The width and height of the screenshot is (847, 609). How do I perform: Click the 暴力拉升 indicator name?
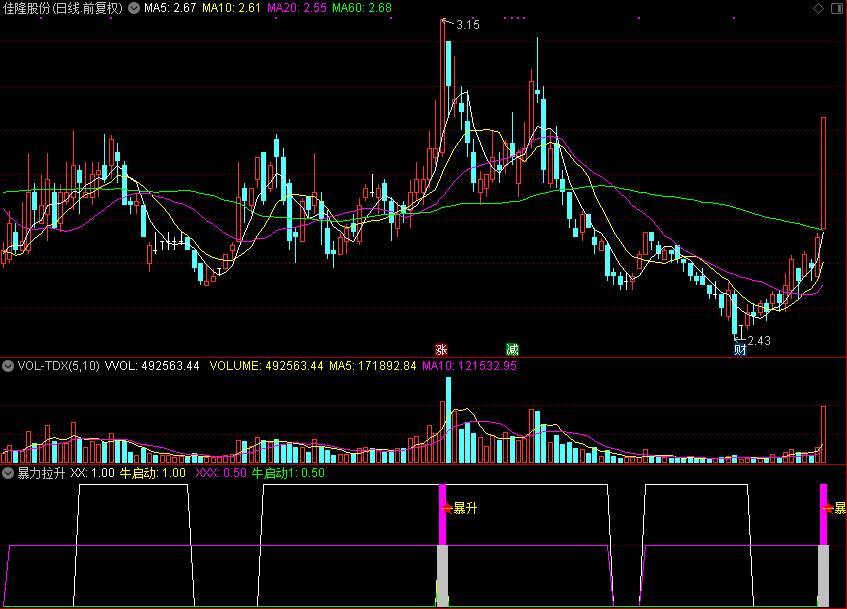click(41, 473)
